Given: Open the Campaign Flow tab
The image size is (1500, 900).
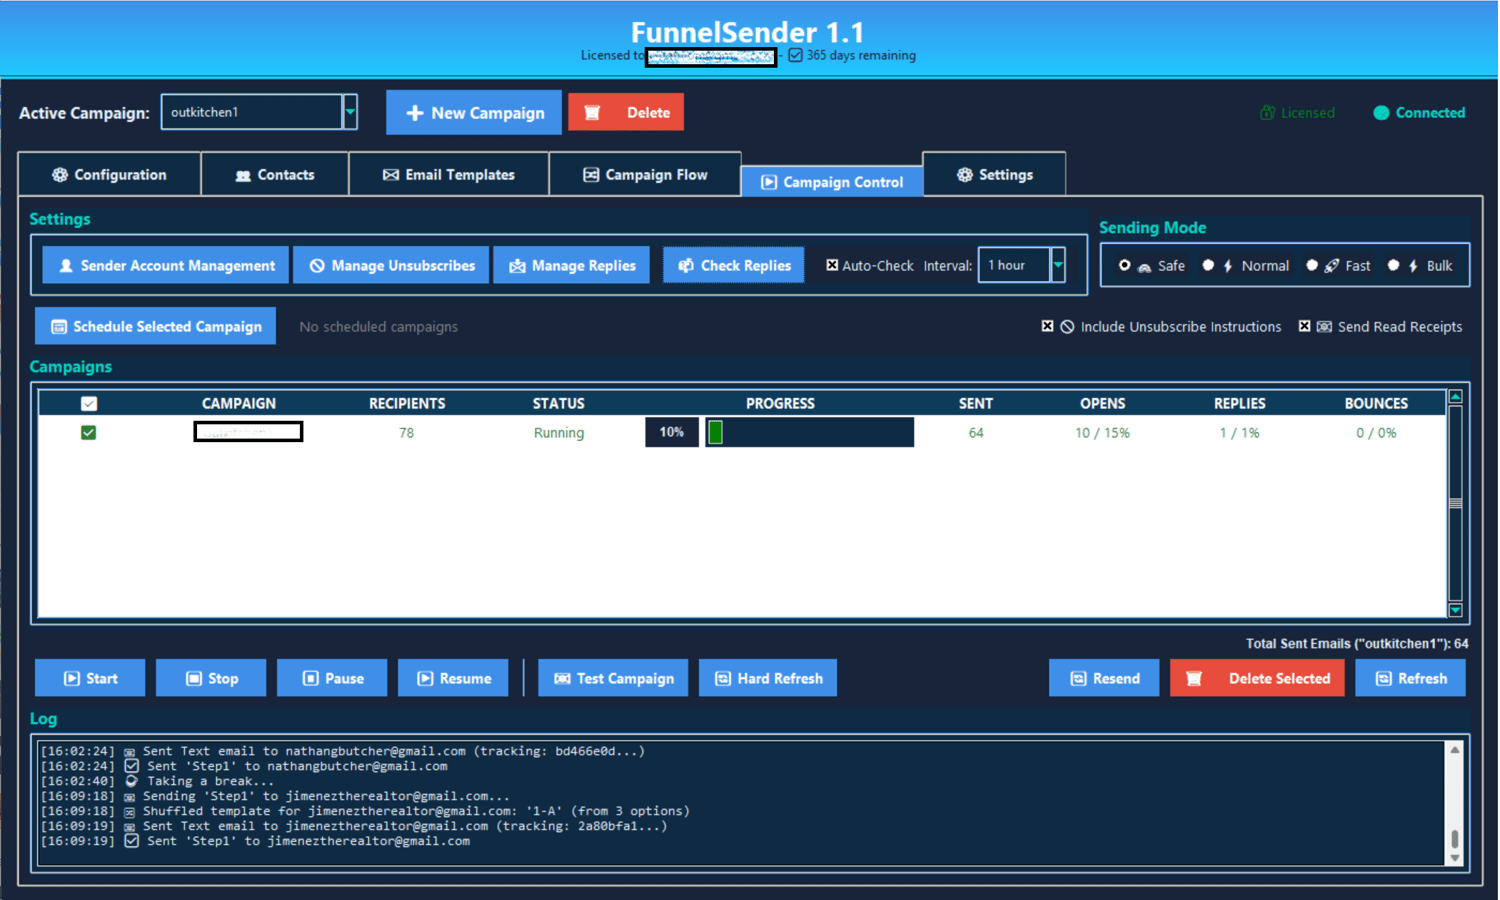Looking at the screenshot, I should pos(645,174).
